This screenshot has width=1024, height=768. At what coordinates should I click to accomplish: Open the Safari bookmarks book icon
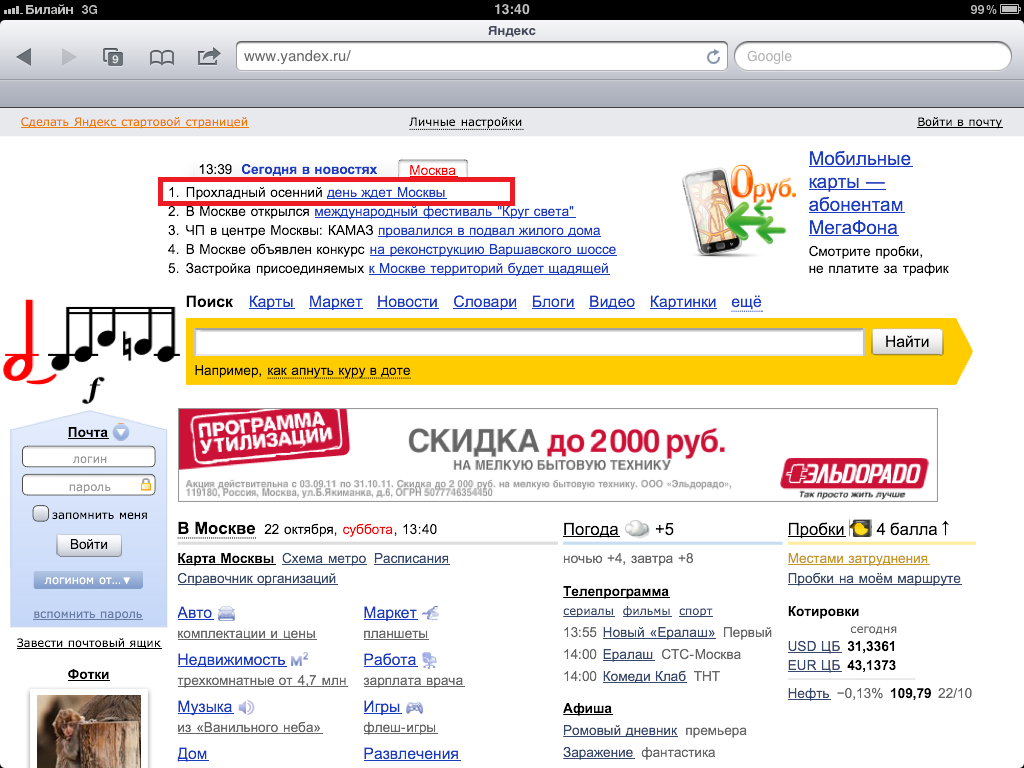(161, 57)
